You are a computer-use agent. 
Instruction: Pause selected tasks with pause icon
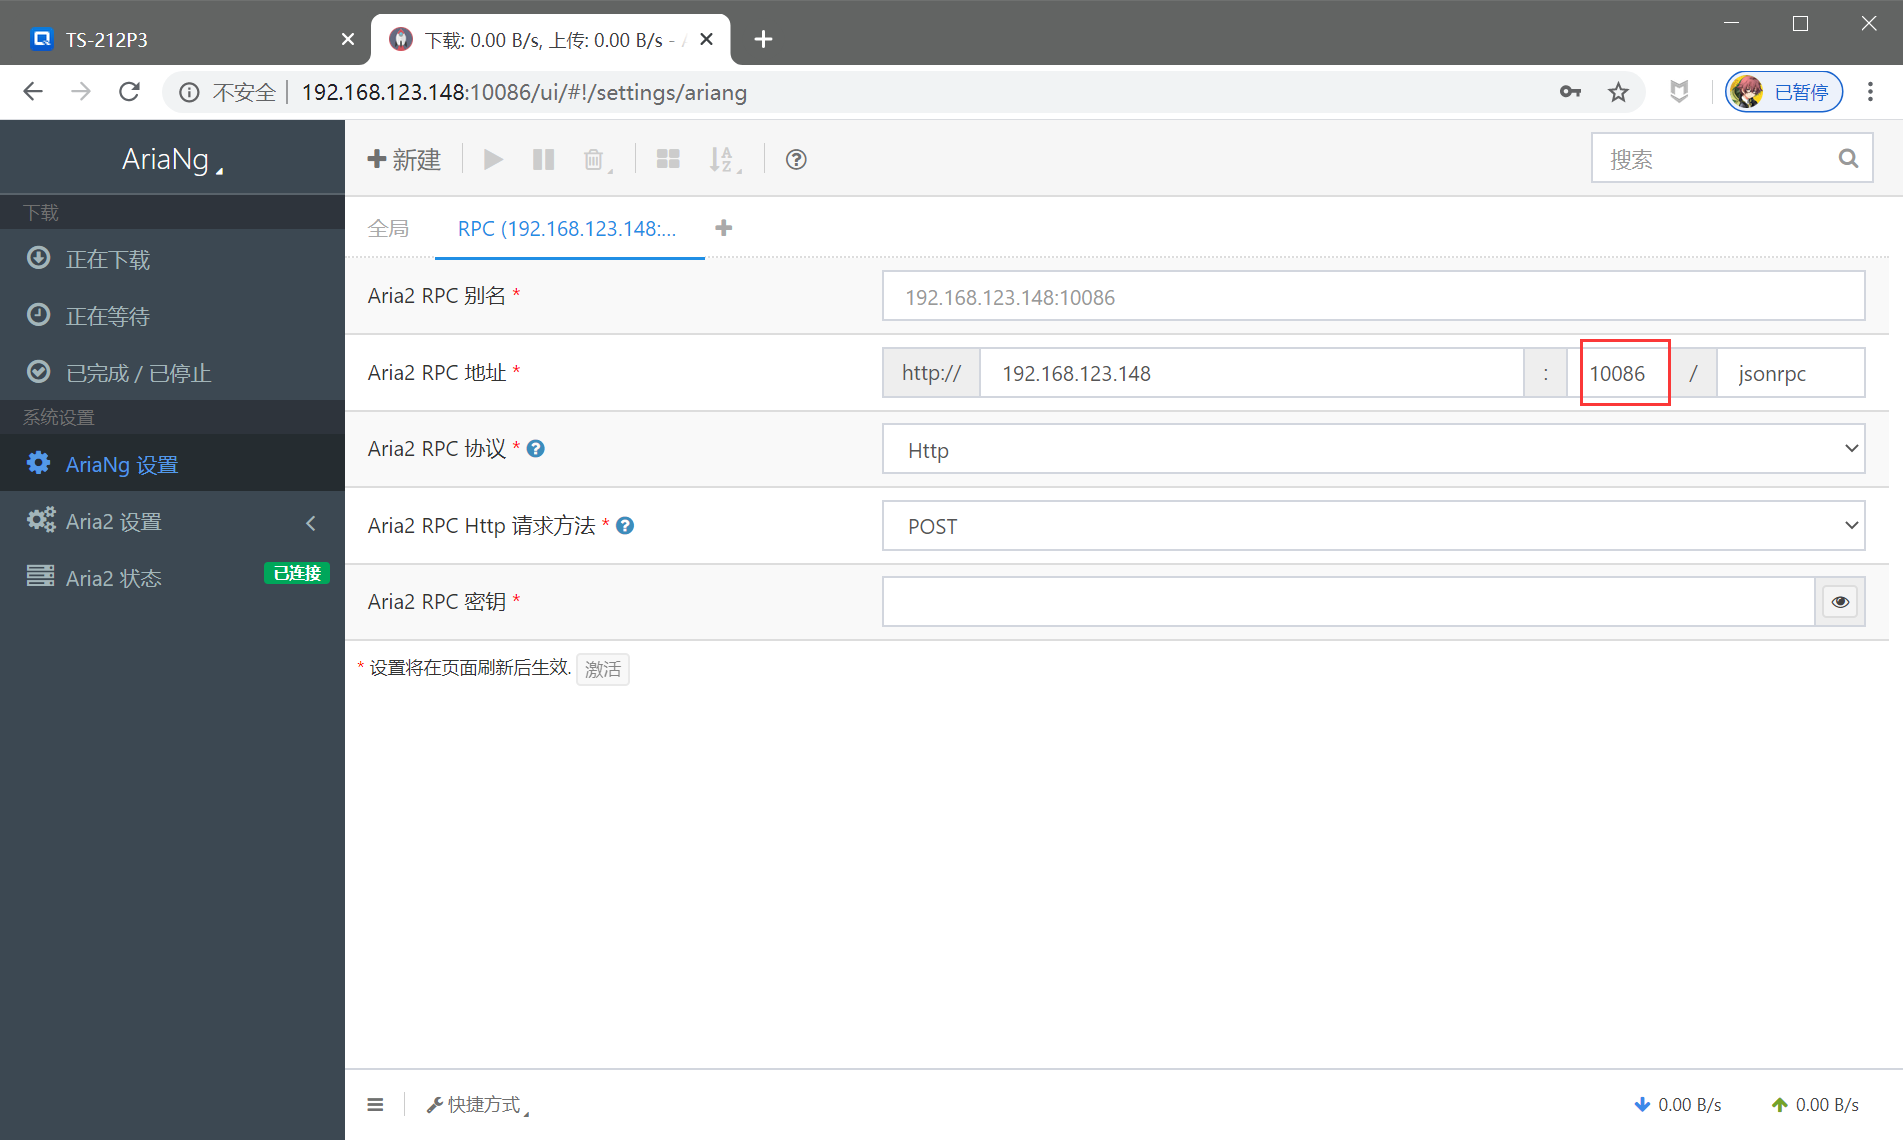point(543,160)
